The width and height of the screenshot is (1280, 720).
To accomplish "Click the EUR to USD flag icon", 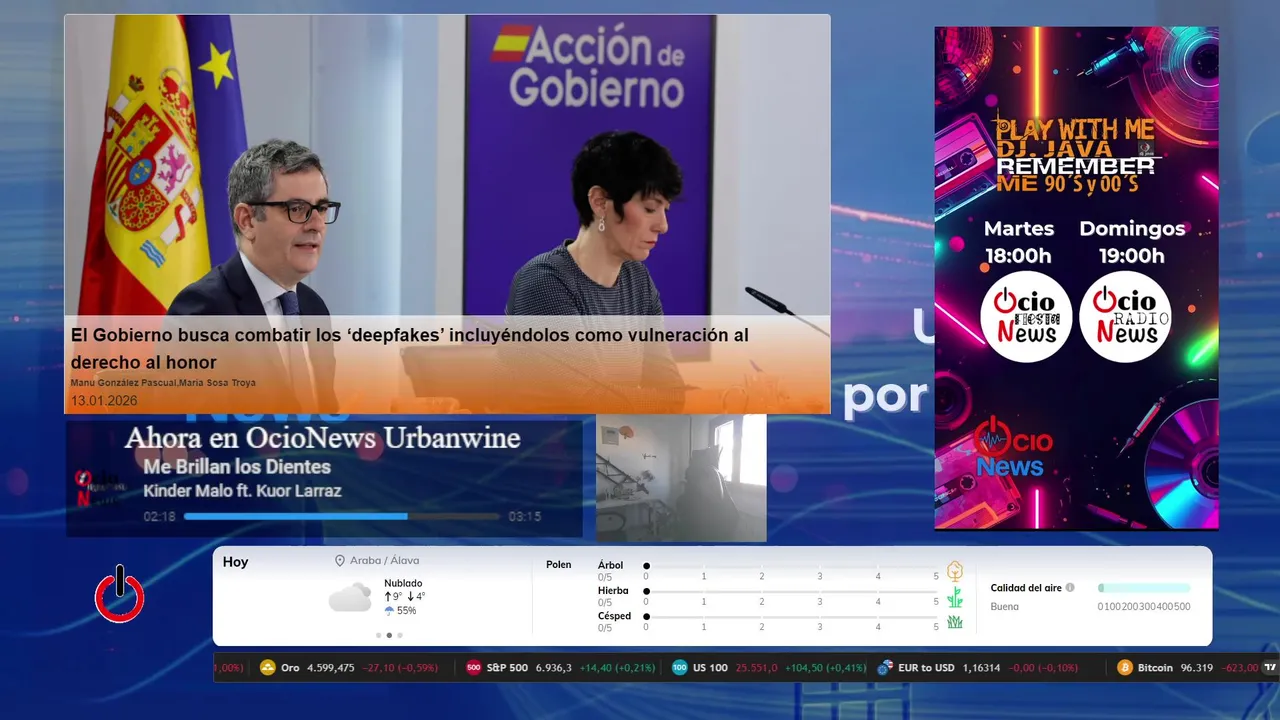I will [x=885, y=667].
